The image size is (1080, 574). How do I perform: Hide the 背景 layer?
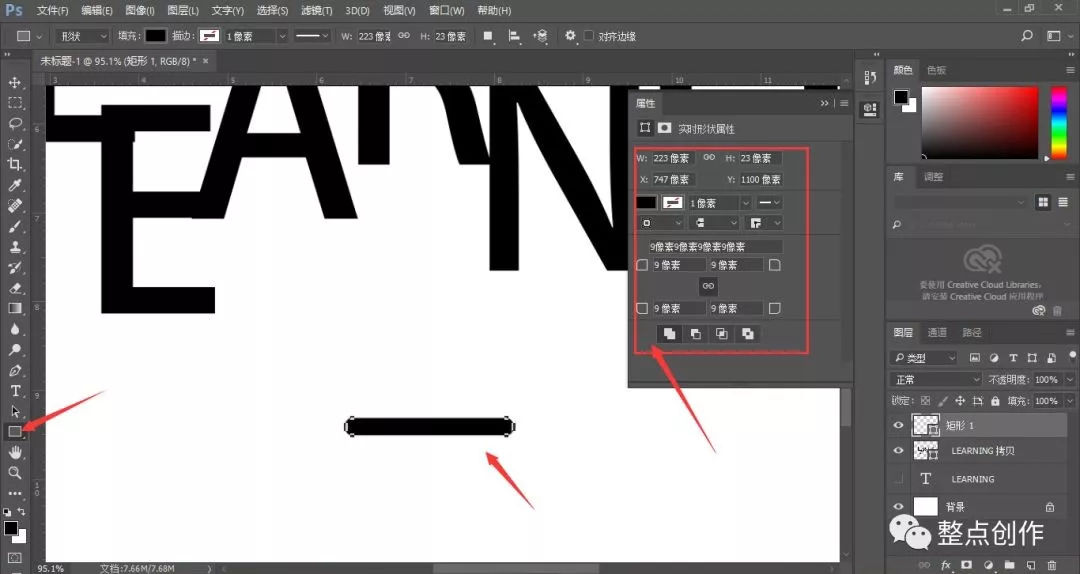898,506
